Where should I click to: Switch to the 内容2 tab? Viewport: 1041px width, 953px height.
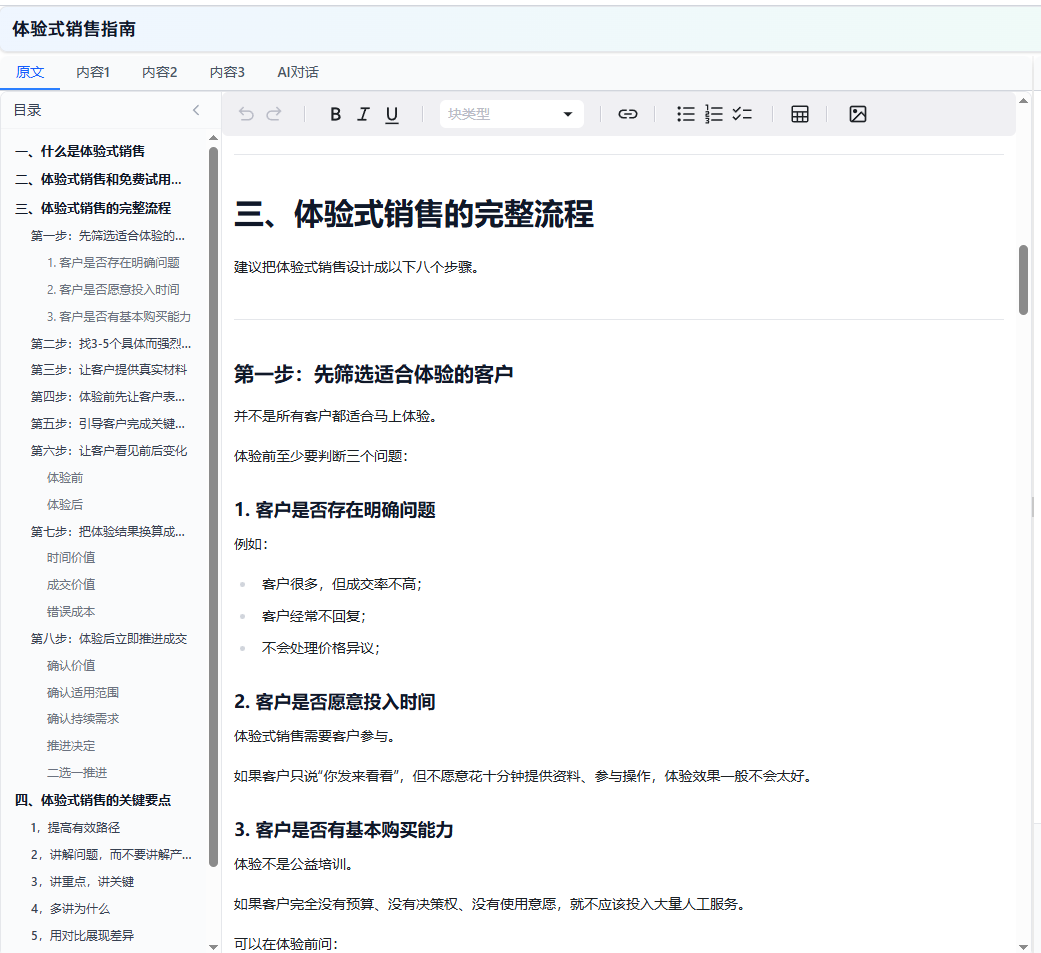159,72
